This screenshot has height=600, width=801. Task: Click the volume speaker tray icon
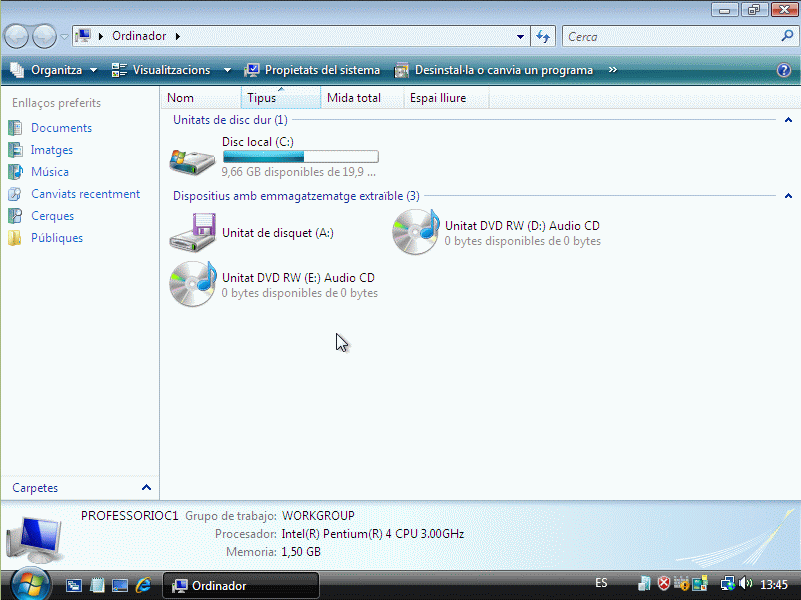[745, 584]
